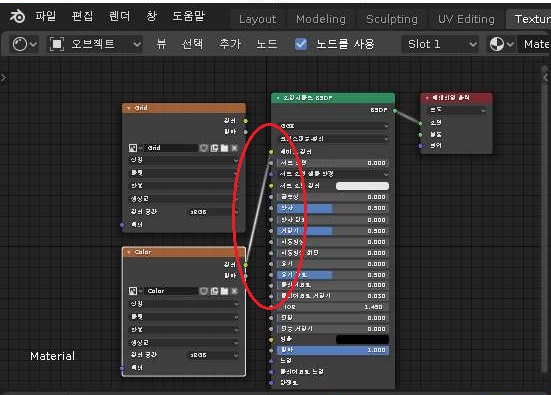Click the new image icon in Color node
This screenshot has height=395, width=551.
pyautogui.click(x=214, y=291)
